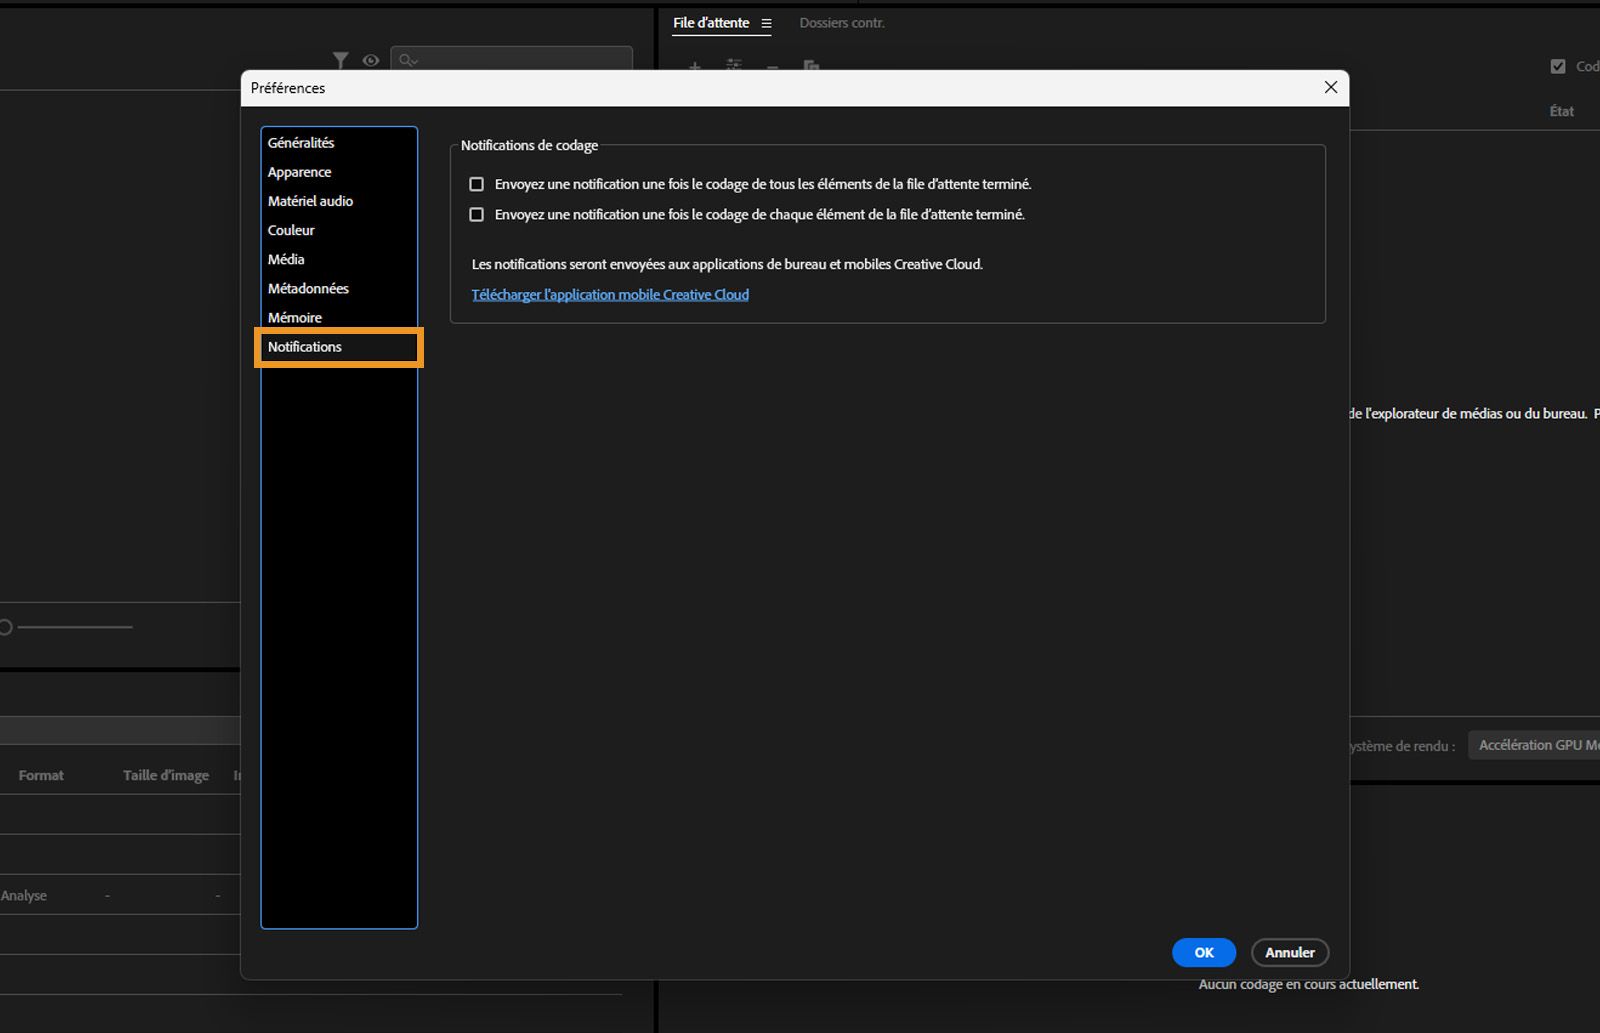The width and height of the screenshot is (1600, 1033).
Task: Click the magnifier icon in the search box
Action: (406, 60)
